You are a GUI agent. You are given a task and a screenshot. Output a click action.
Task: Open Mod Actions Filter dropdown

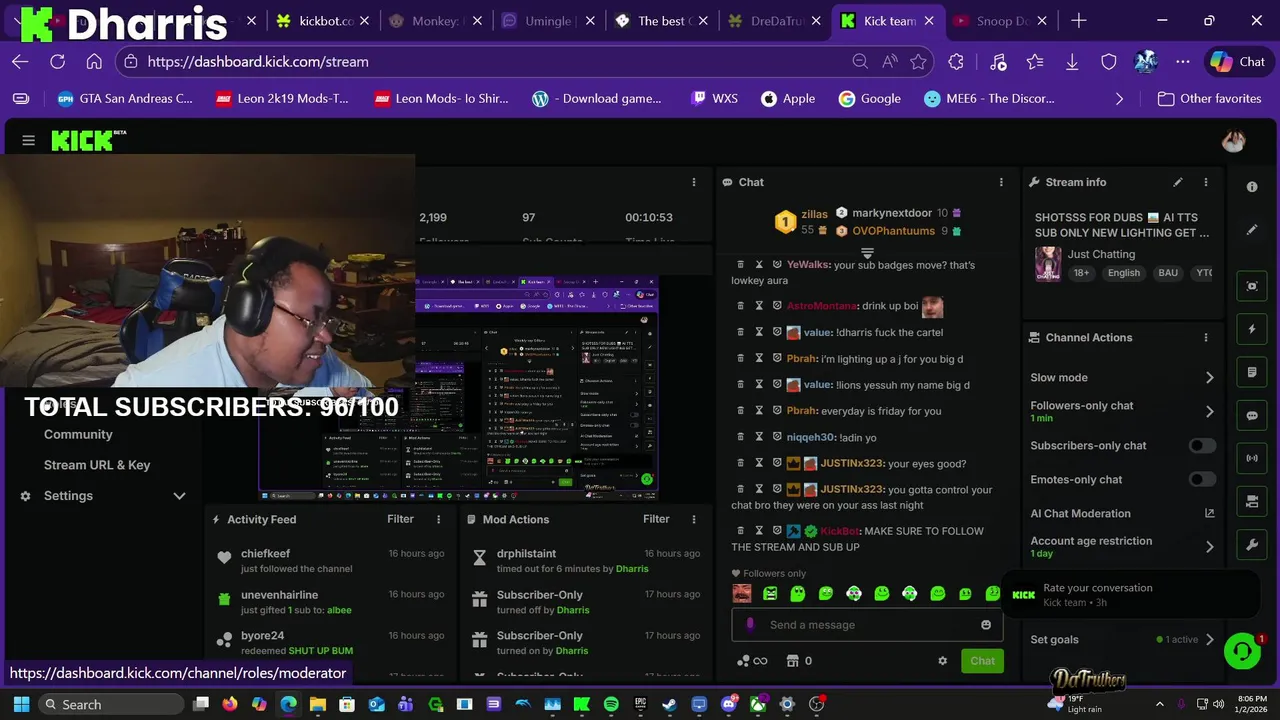[656, 519]
